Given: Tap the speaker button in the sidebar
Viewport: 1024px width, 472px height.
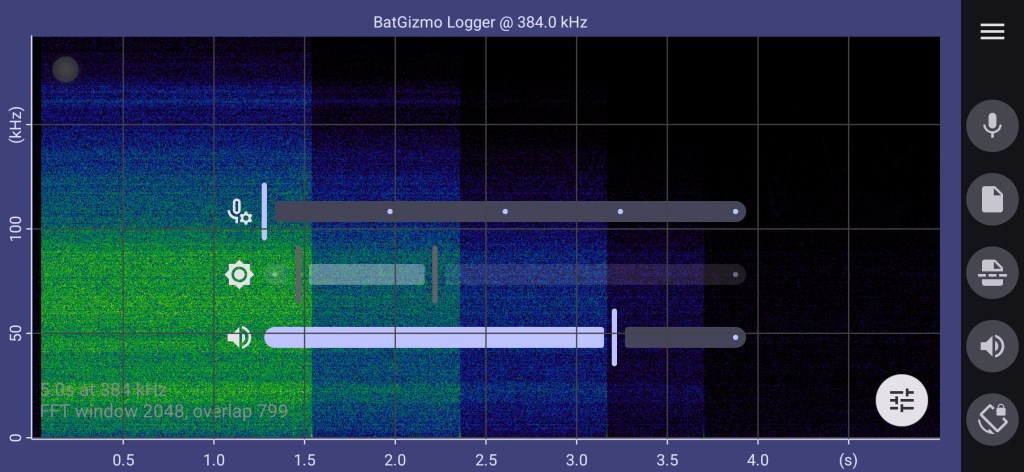Looking at the screenshot, I should 991,347.
